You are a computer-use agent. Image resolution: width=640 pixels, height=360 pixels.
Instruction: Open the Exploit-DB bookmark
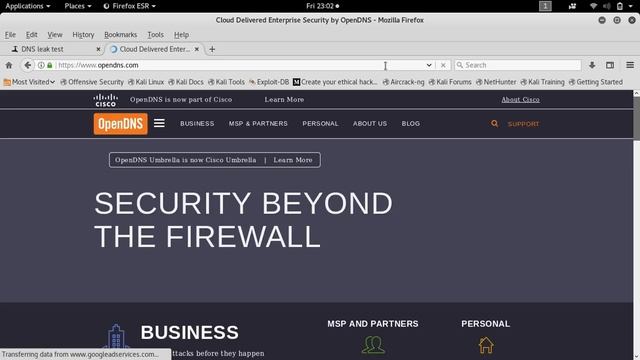pyautogui.click(x=269, y=82)
